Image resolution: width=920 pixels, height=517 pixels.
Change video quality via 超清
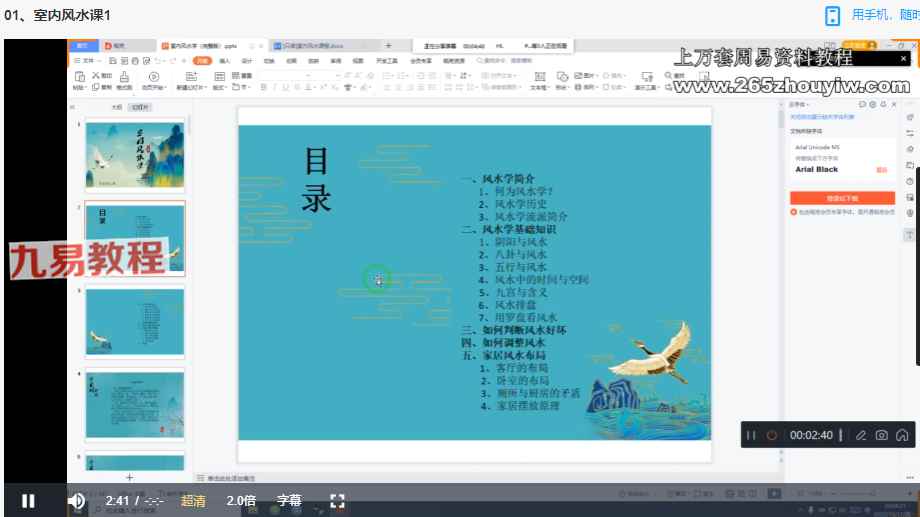(x=192, y=501)
